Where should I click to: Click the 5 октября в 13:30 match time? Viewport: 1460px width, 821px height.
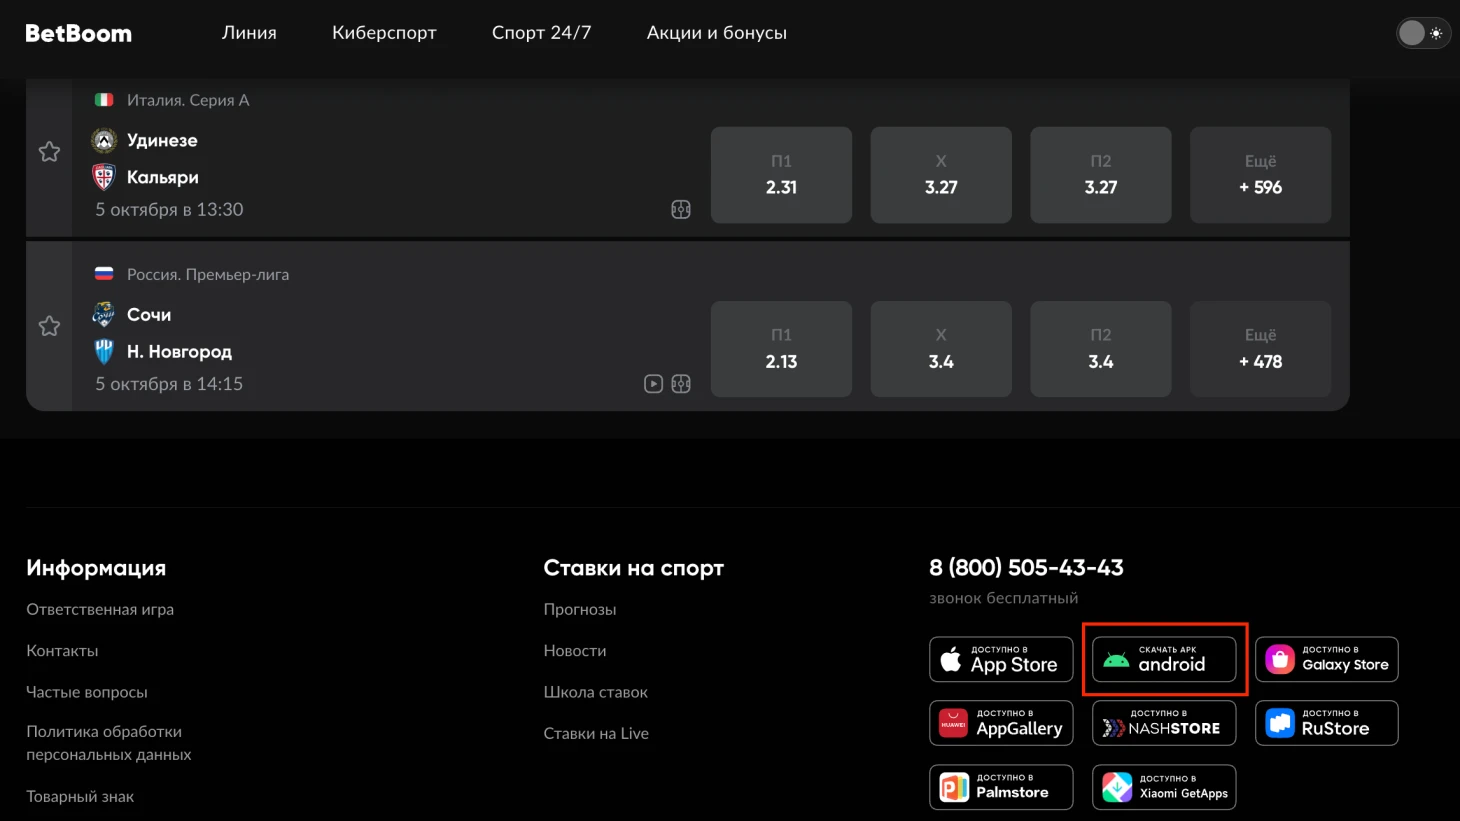tap(169, 210)
